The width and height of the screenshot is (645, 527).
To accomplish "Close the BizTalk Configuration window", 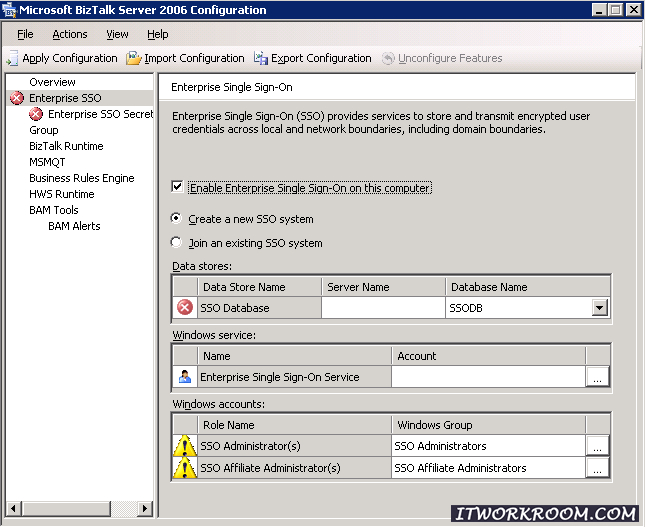I will 633,10.
